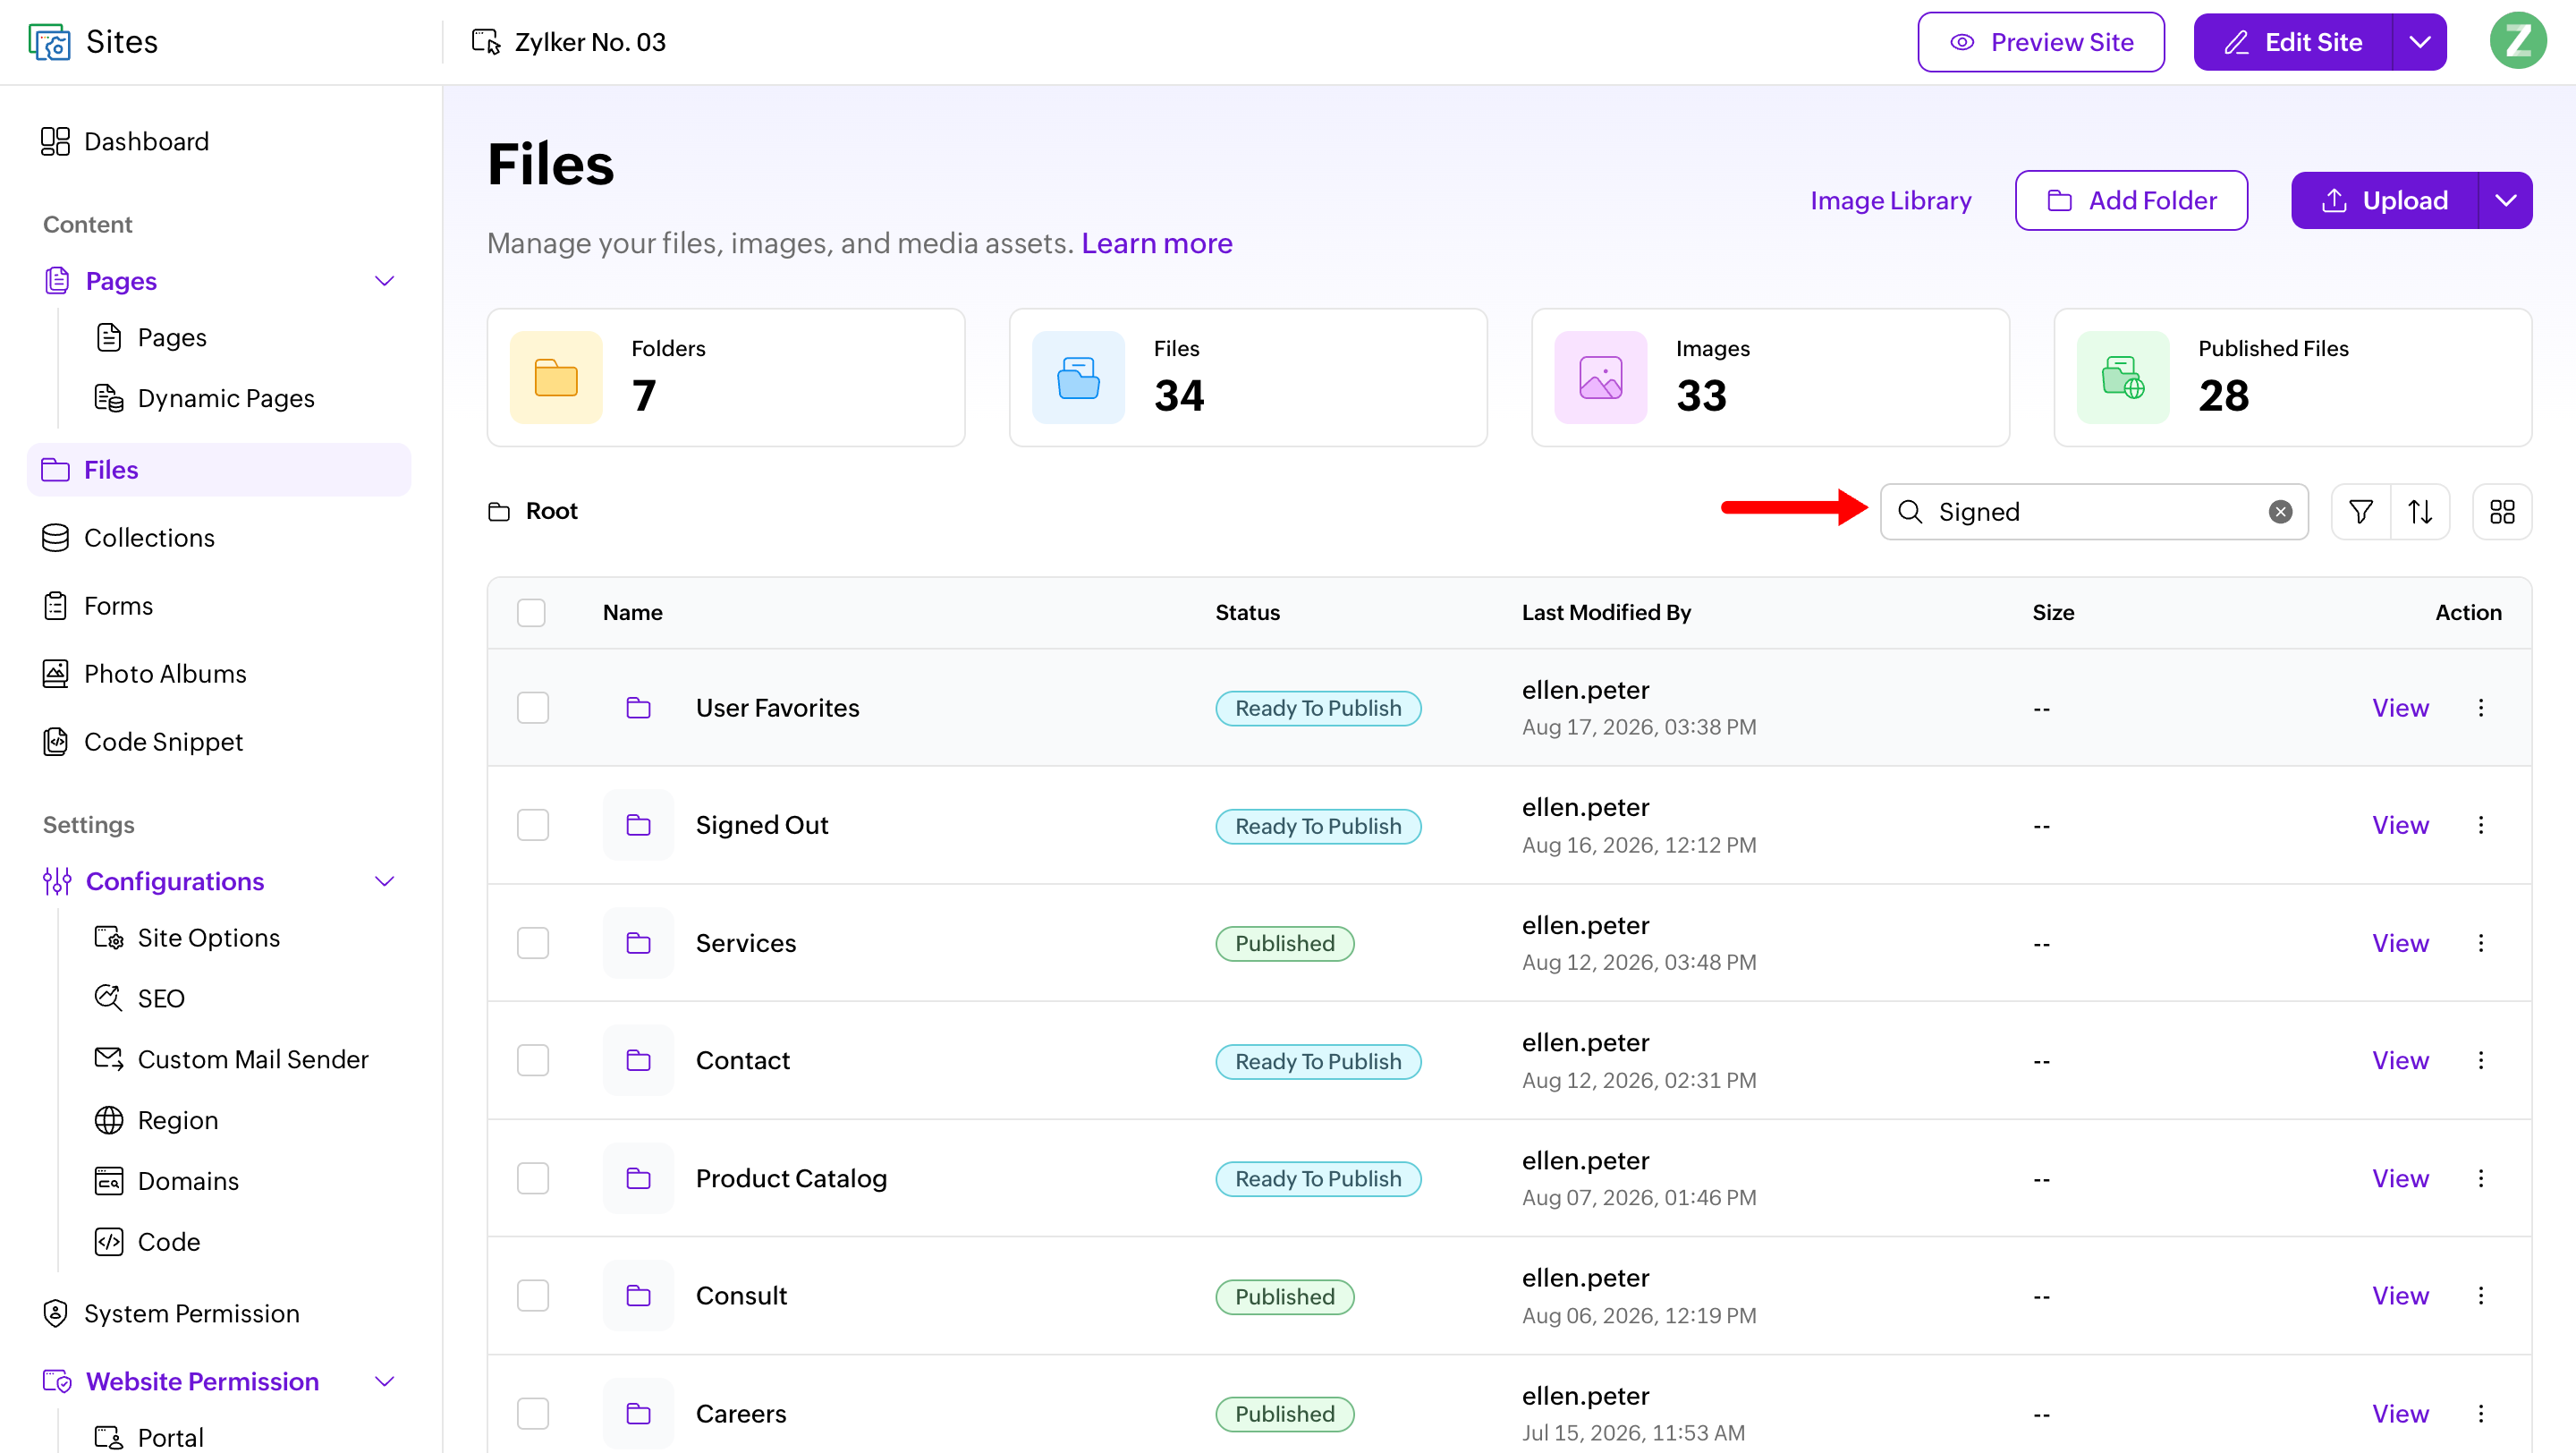Open three-dot menu for Consult
Viewport: 2576px width, 1453px height.
tap(2480, 1296)
